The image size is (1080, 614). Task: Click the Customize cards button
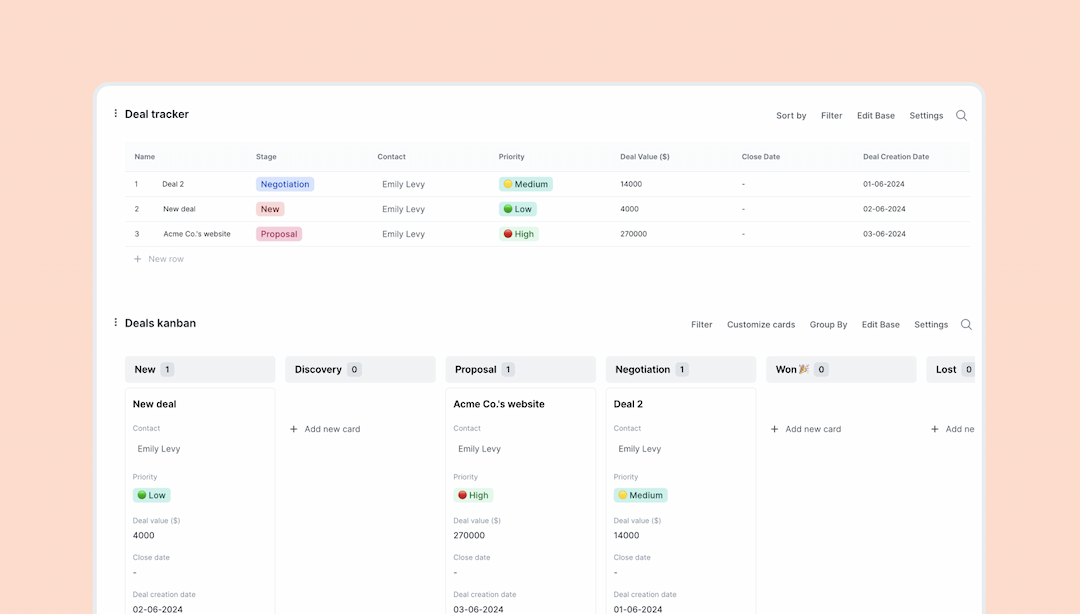point(761,324)
